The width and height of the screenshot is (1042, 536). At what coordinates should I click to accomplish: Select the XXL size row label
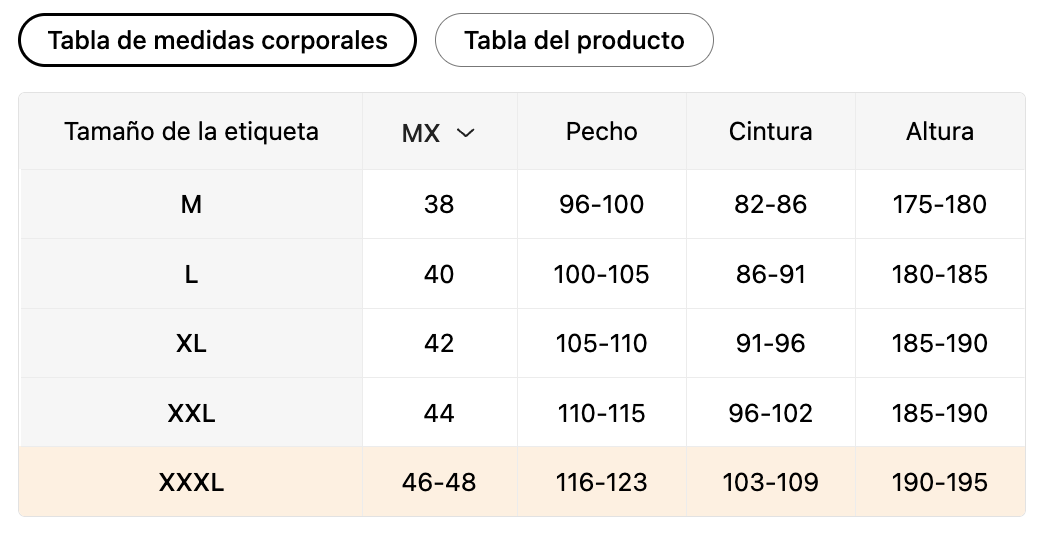(191, 413)
